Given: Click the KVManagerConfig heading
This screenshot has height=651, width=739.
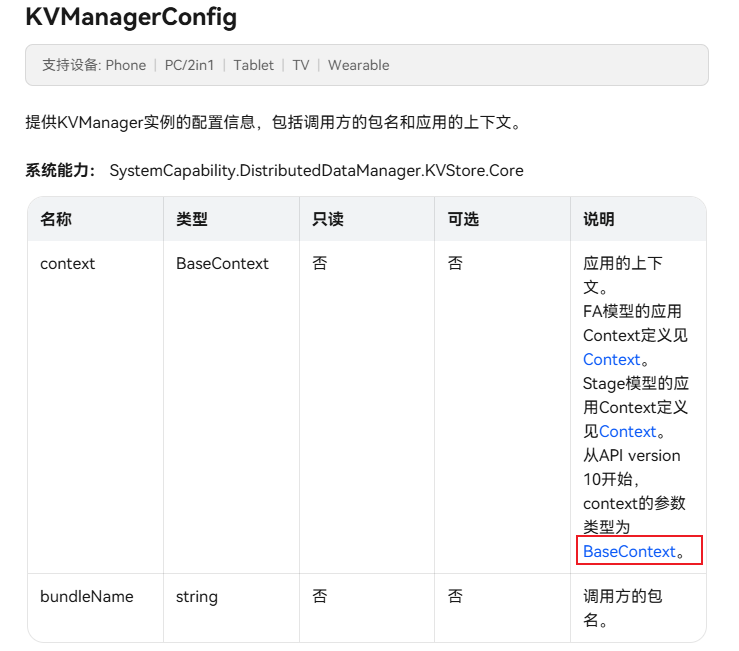Looking at the screenshot, I should point(131,17).
